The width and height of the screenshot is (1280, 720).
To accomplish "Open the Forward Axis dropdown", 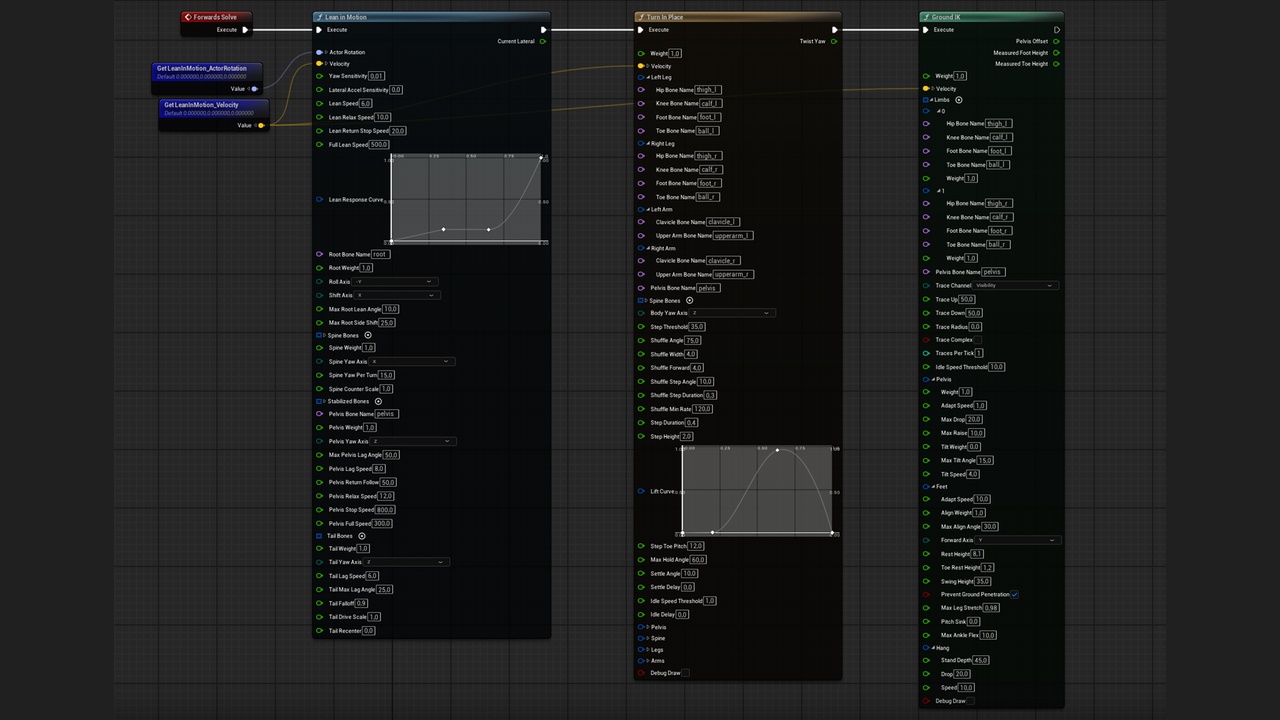I will tap(1018, 540).
